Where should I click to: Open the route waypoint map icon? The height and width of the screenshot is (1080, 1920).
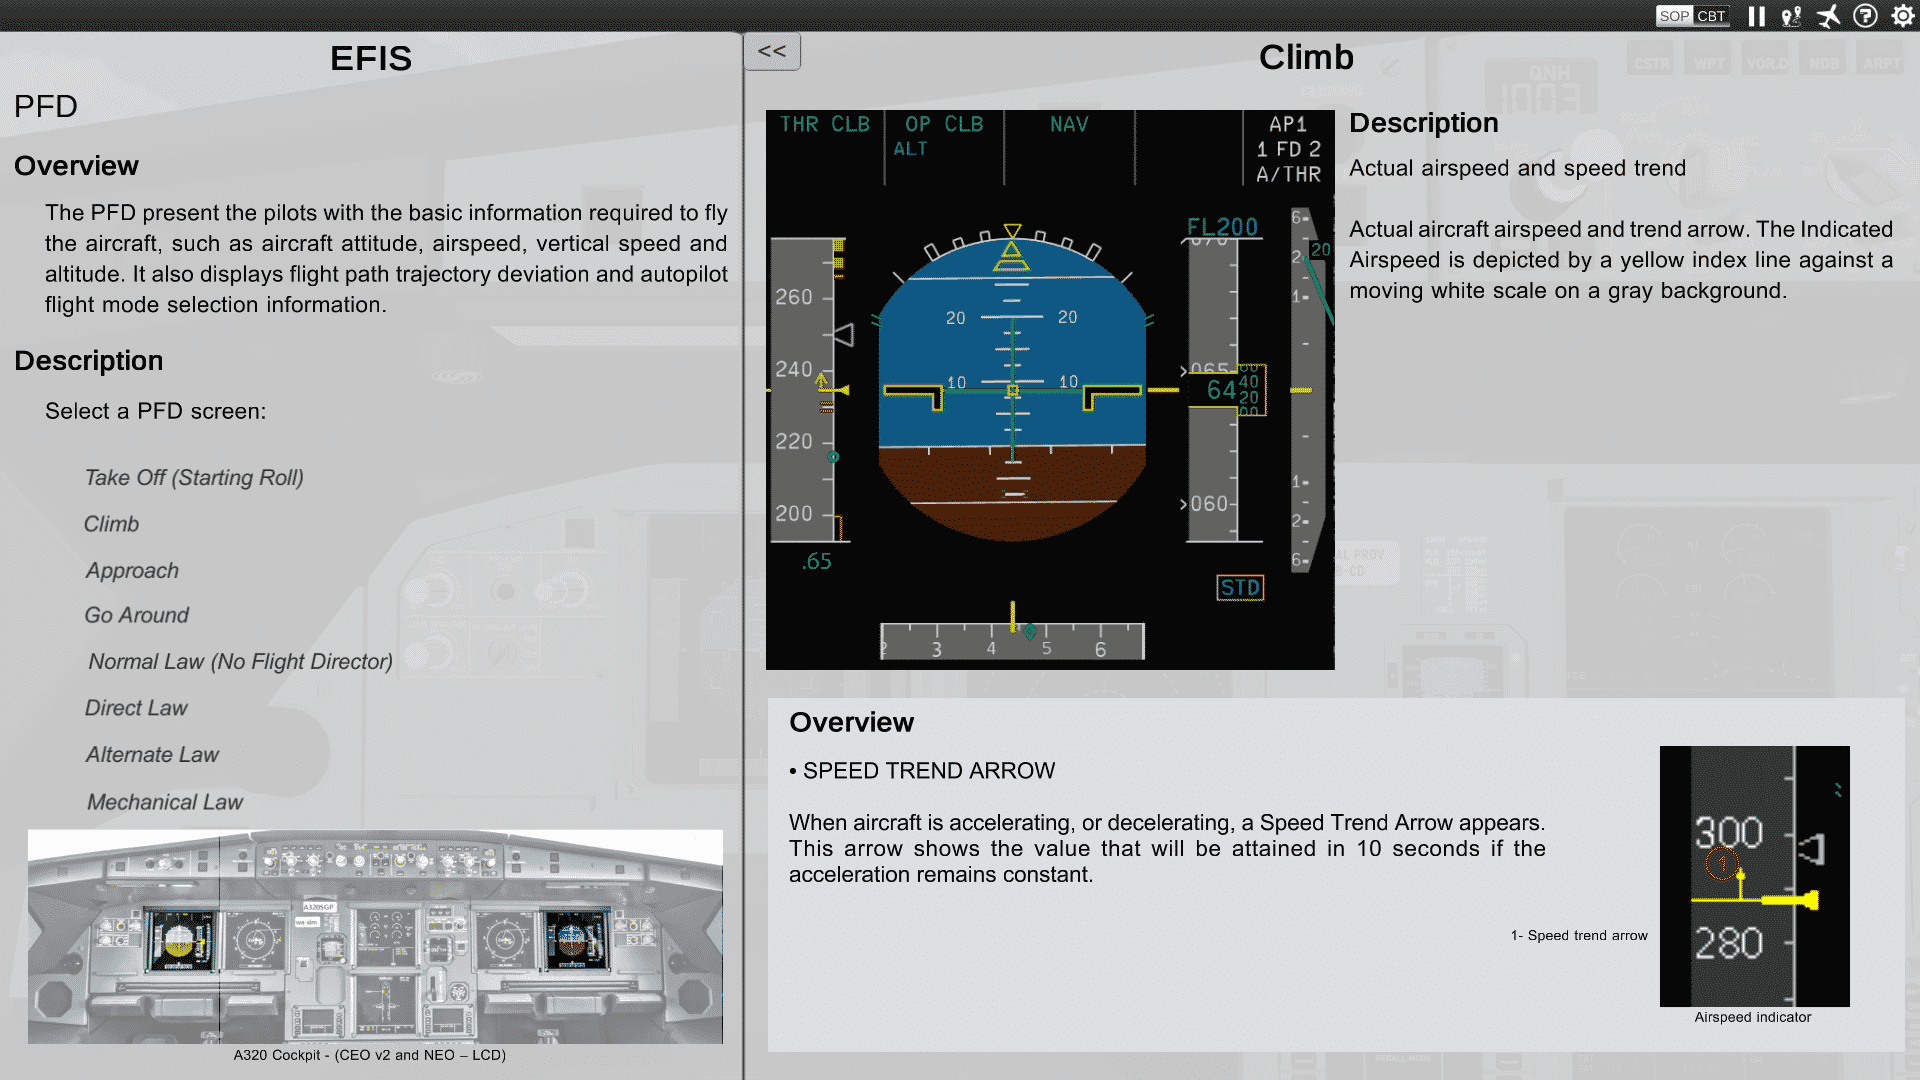(x=1791, y=16)
